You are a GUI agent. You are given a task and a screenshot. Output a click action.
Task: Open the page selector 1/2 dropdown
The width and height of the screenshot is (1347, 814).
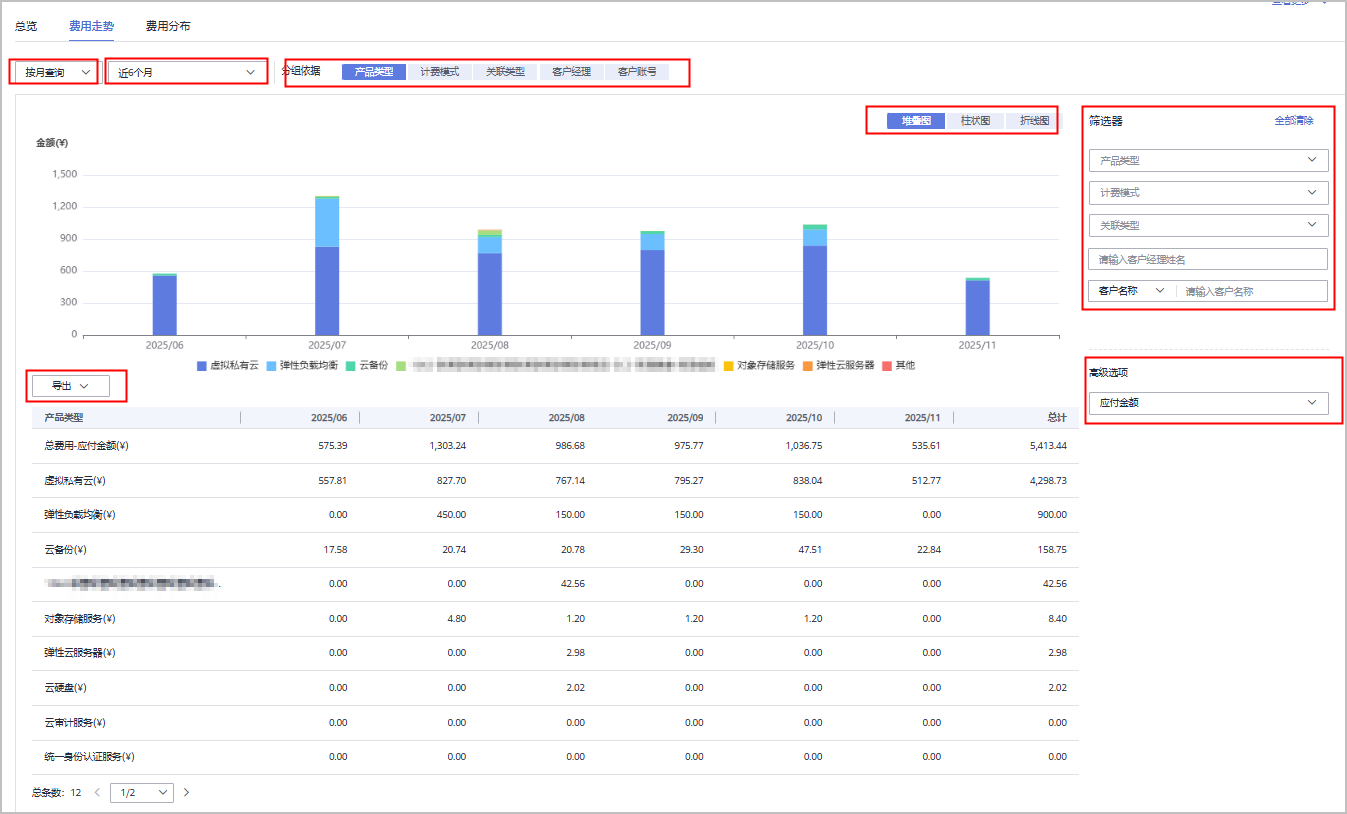click(x=141, y=792)
